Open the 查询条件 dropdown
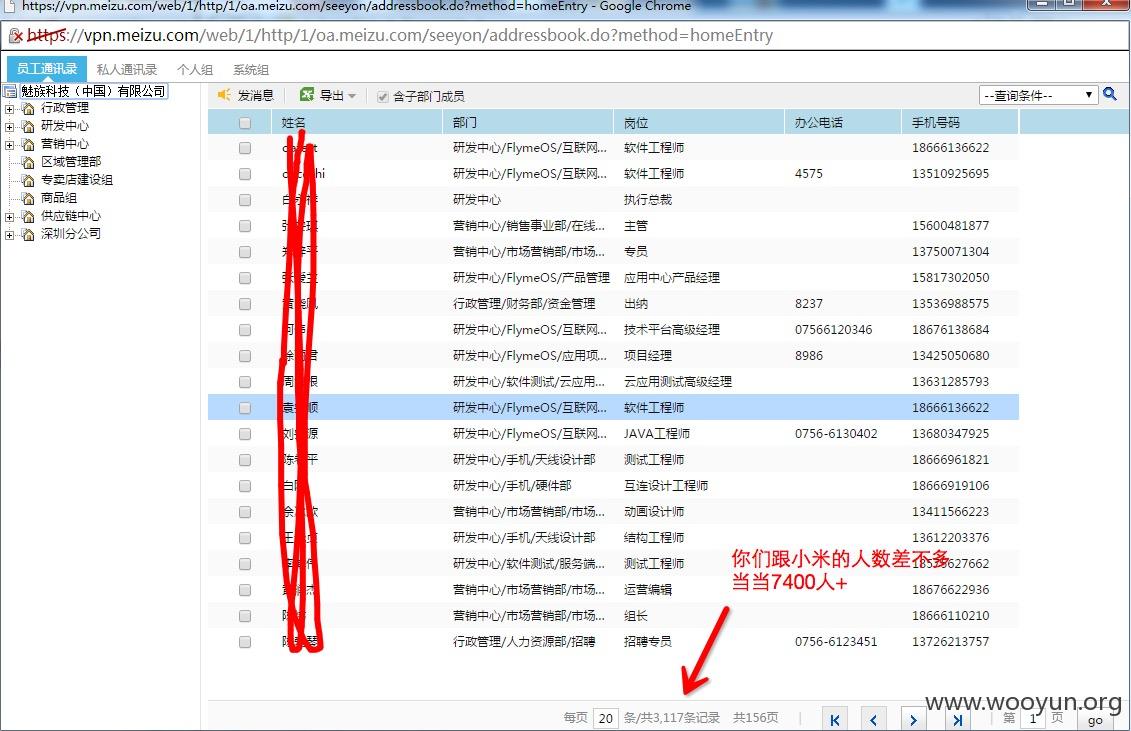The image size is (1131, 731). click(1038, 95)
